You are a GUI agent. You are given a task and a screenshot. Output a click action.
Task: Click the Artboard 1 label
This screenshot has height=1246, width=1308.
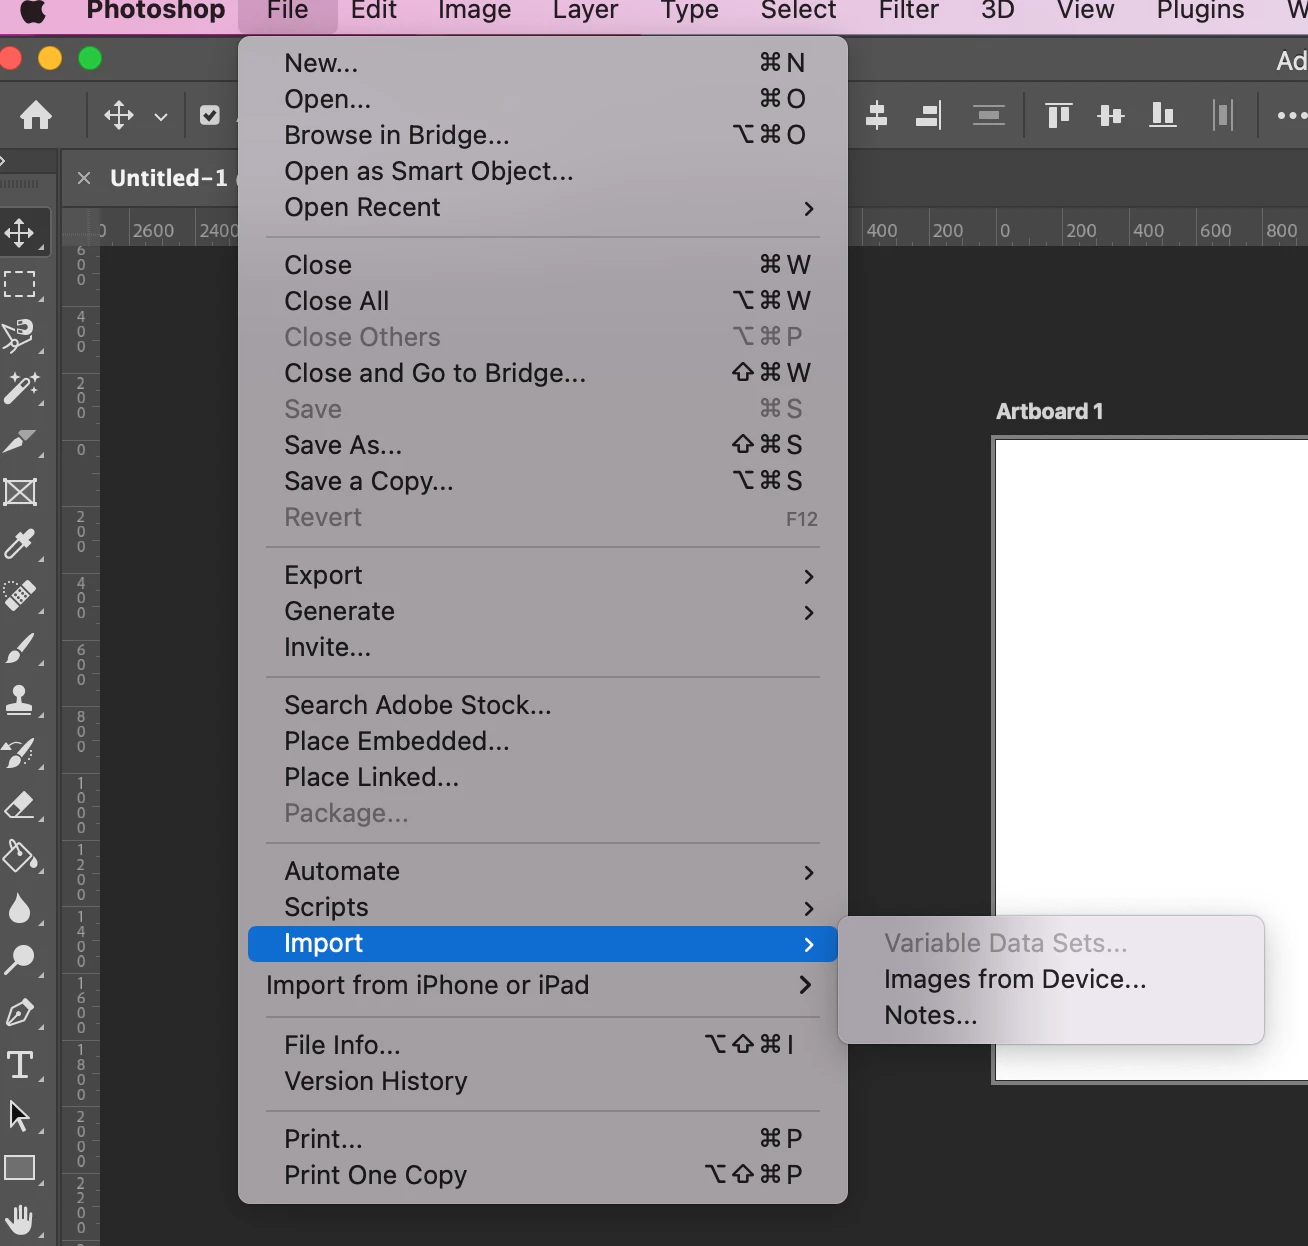tap(1050, 412)
